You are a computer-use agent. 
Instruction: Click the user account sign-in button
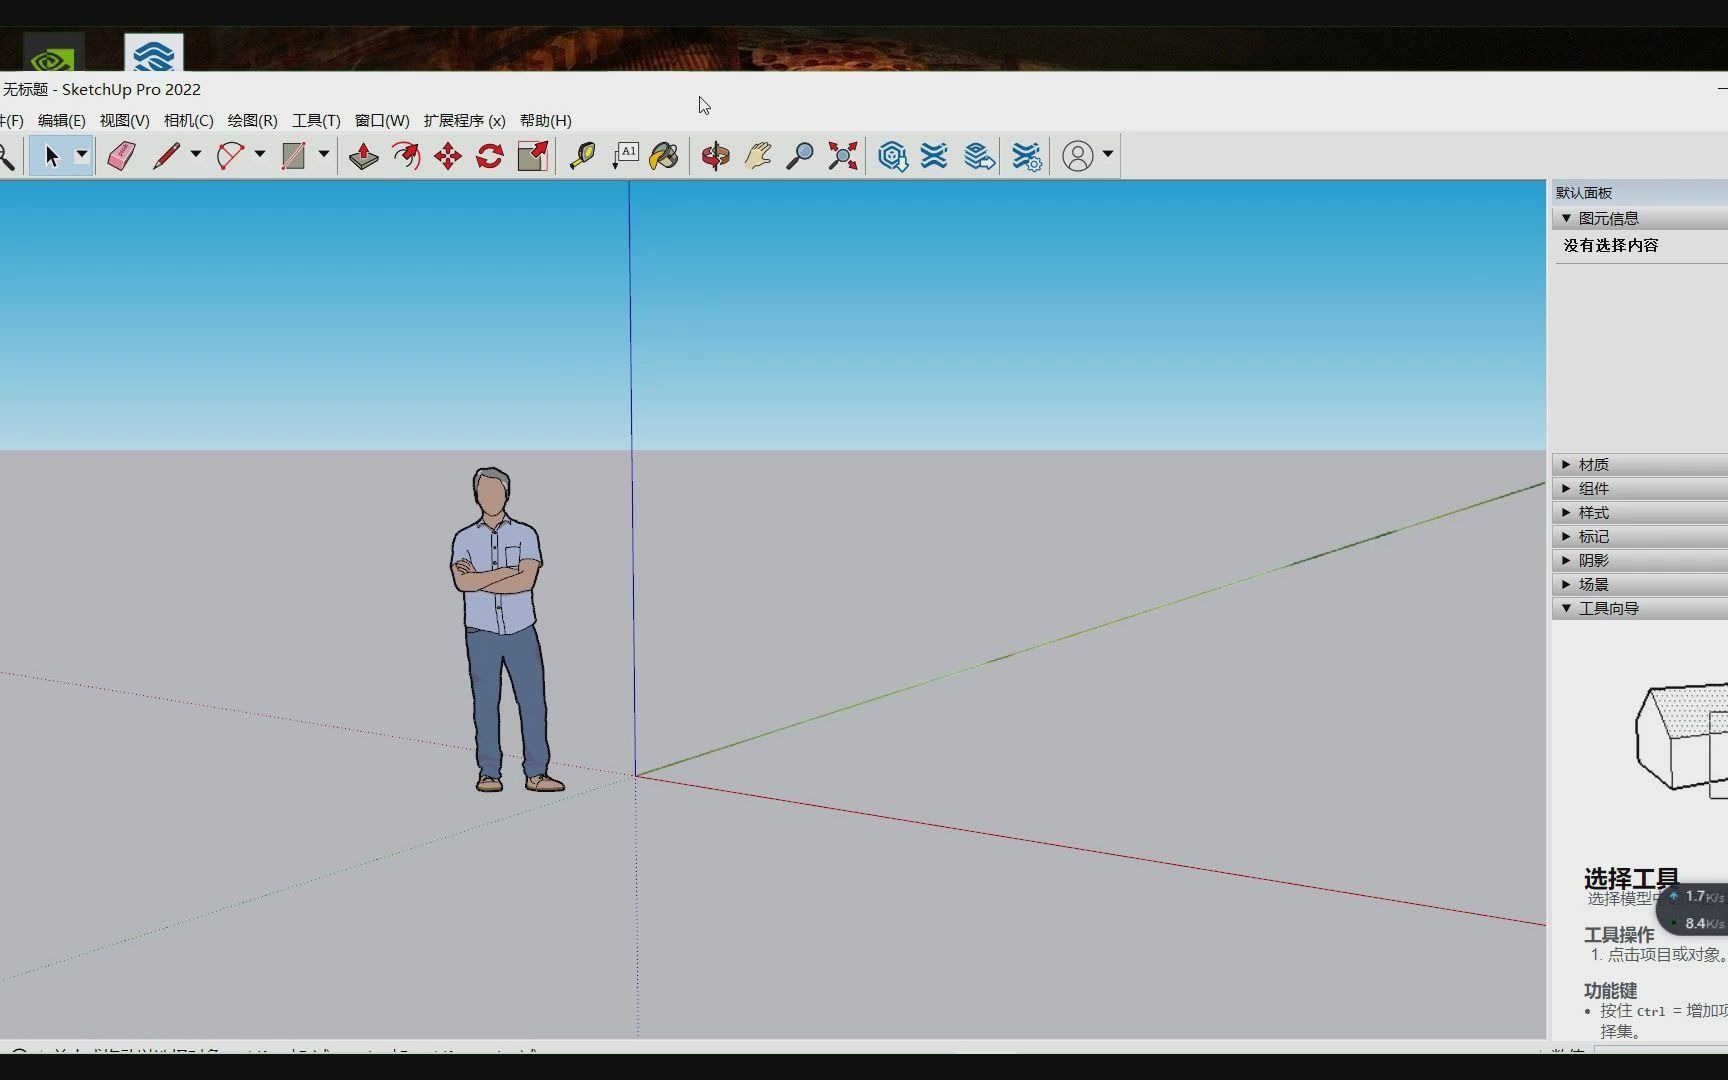(1079, 157)
